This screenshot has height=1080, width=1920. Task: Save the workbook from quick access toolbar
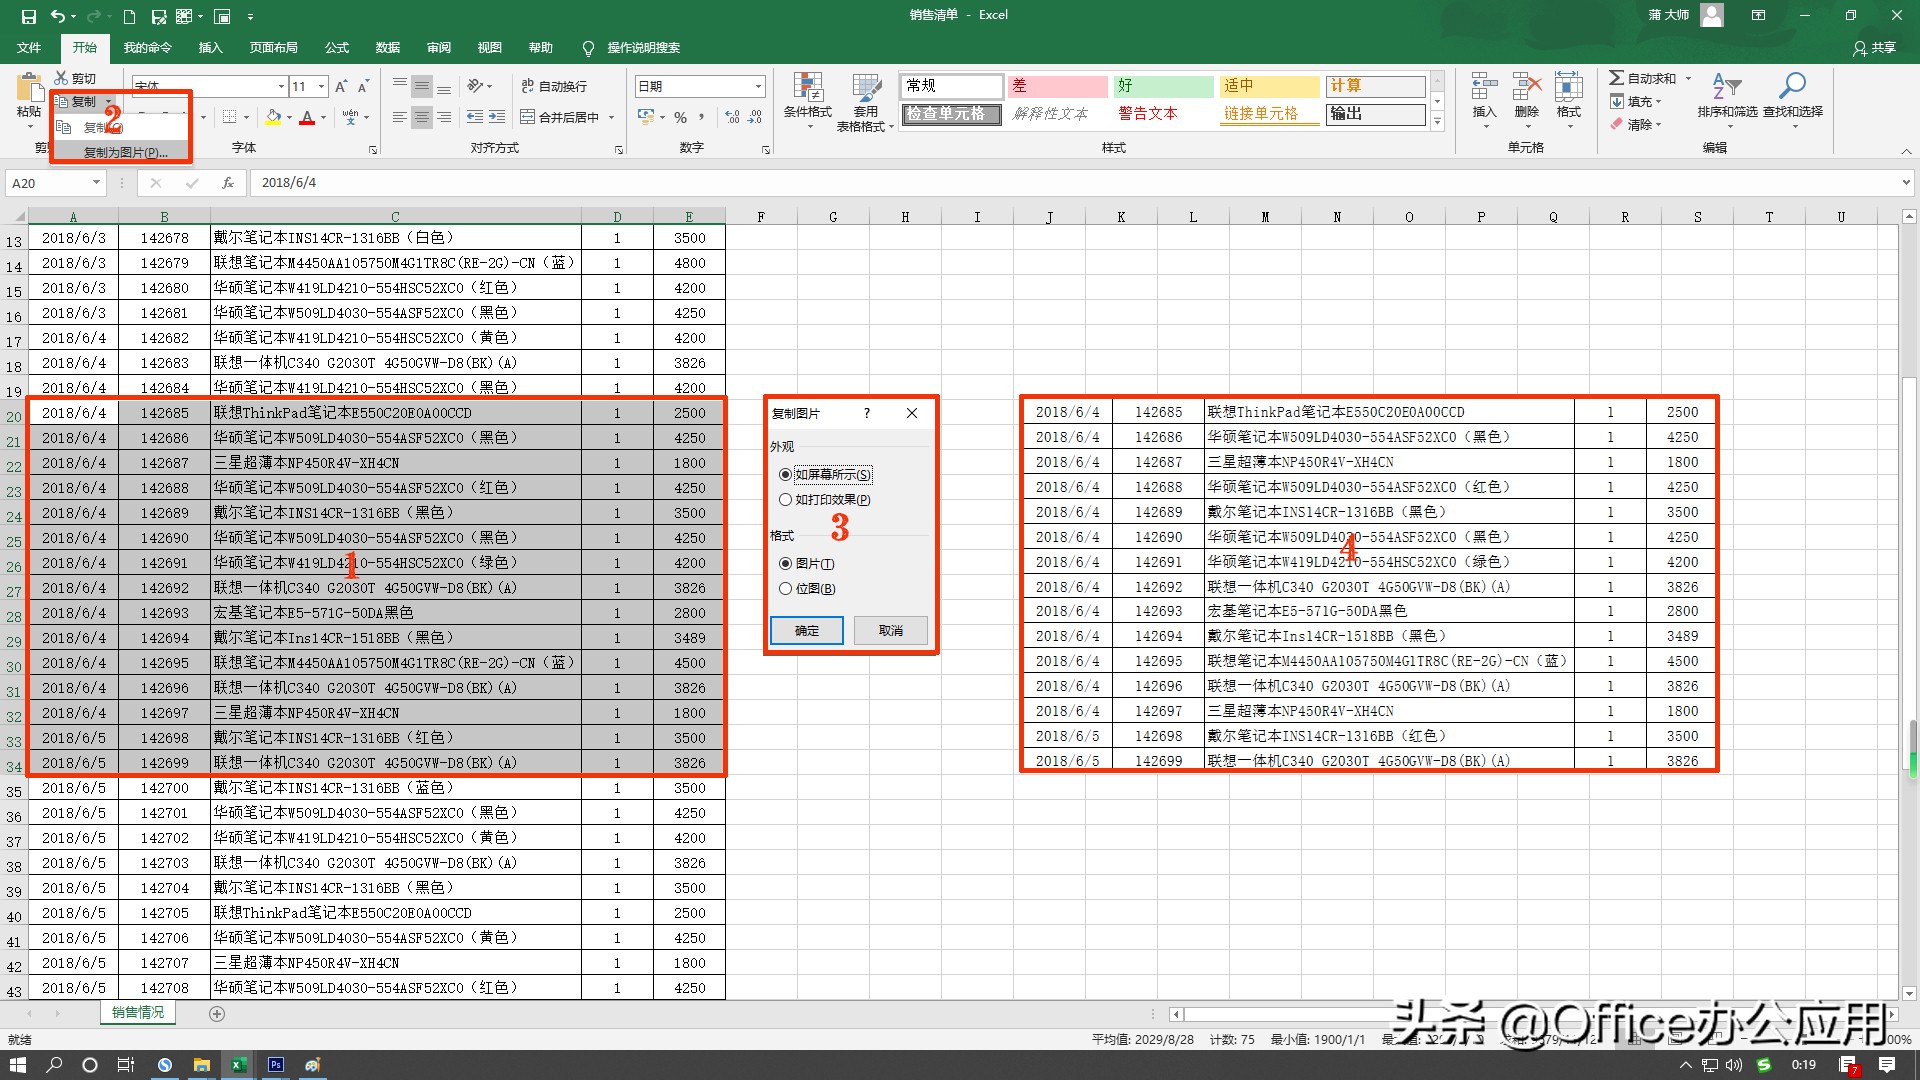click(x=28, y=16)
